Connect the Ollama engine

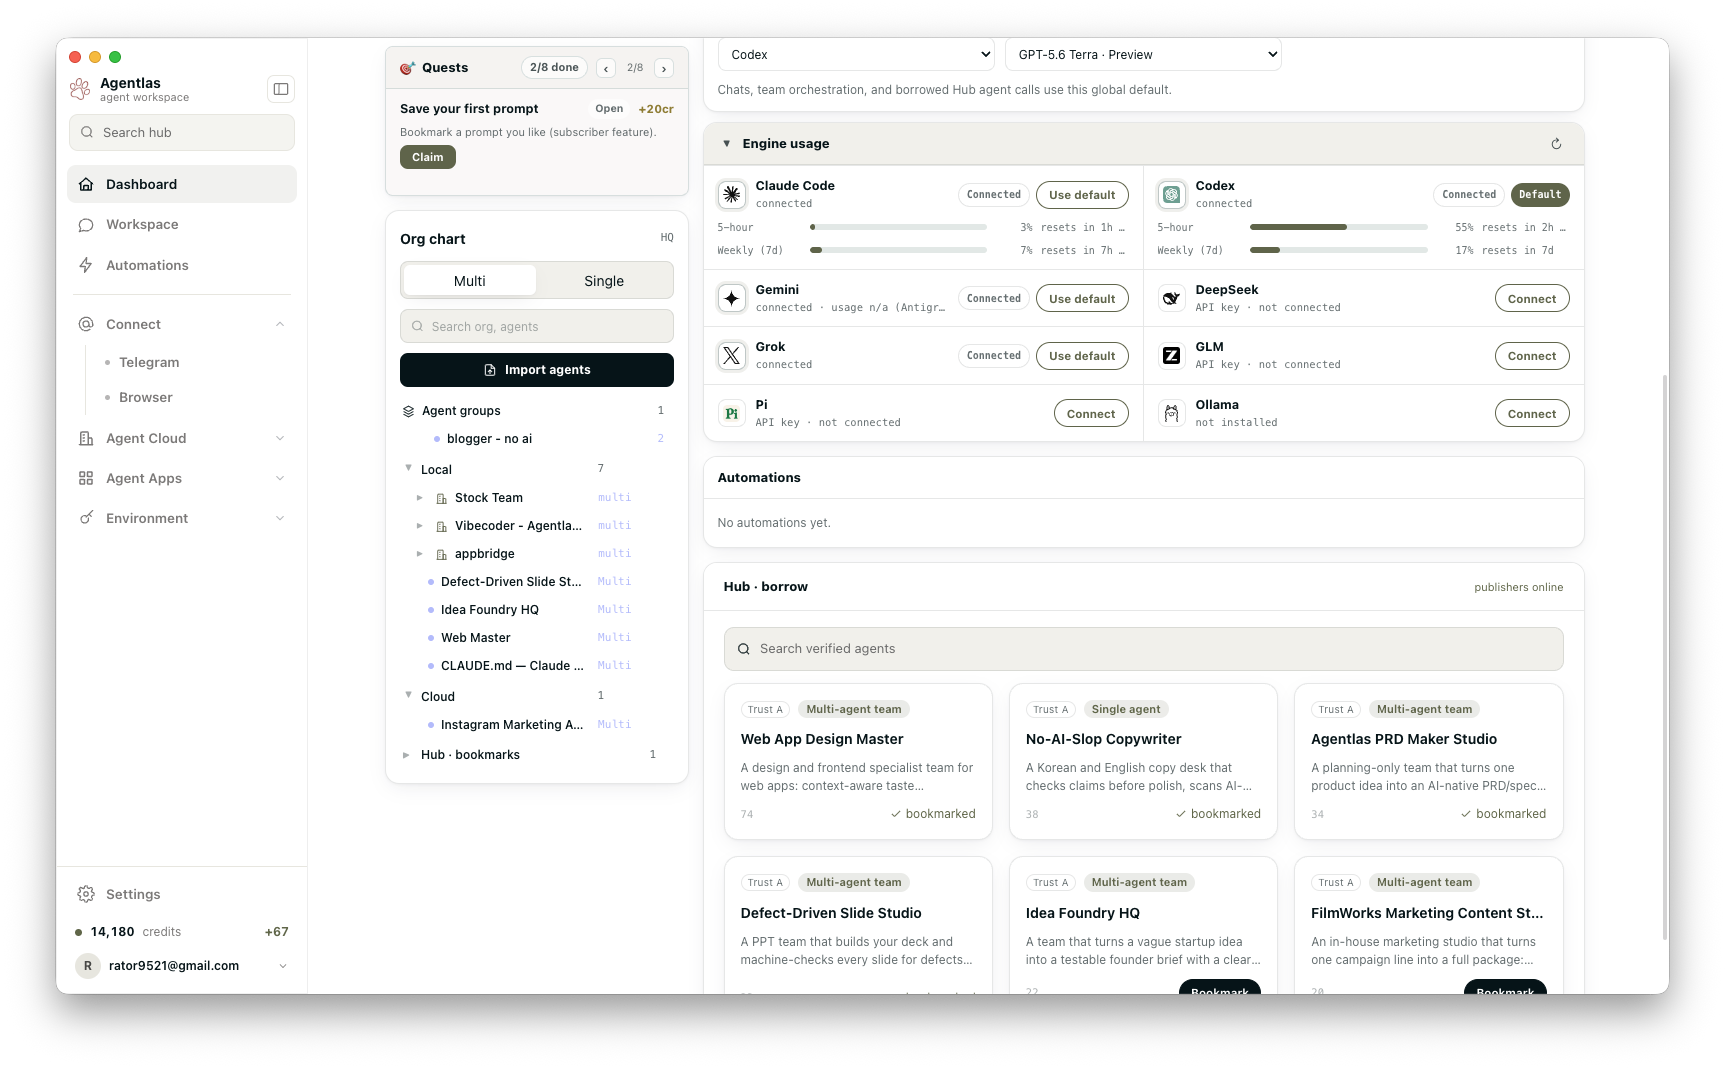point(1532,414)
